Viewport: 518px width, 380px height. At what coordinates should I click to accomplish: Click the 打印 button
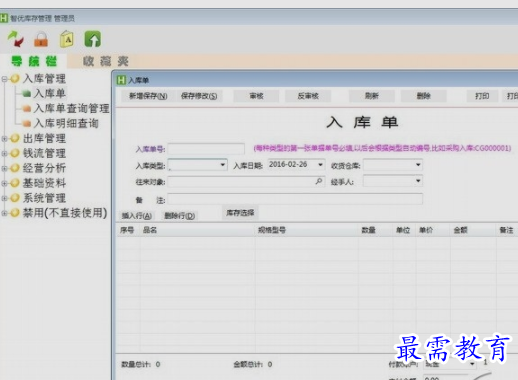[482, 96]
